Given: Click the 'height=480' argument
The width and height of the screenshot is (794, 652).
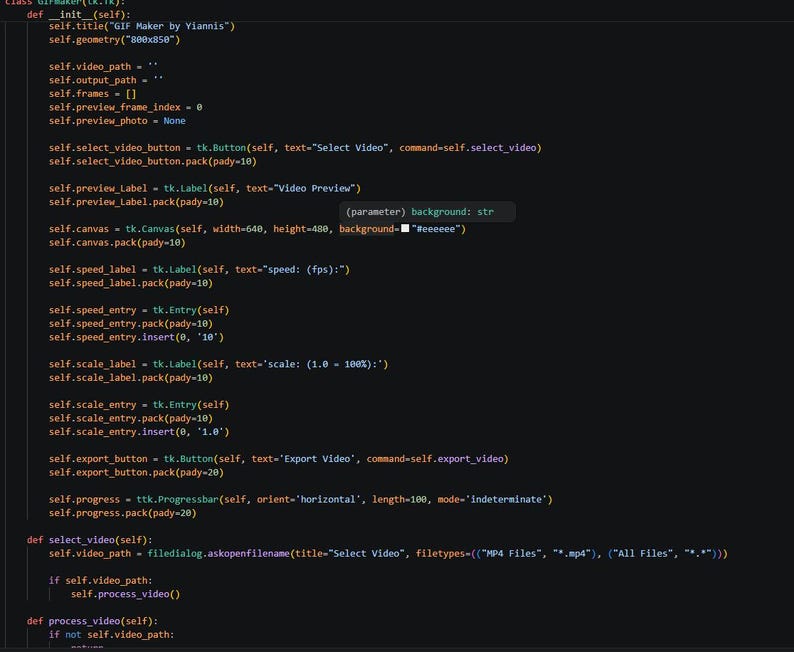Looking at the screenshot, I should coord(301,229).
